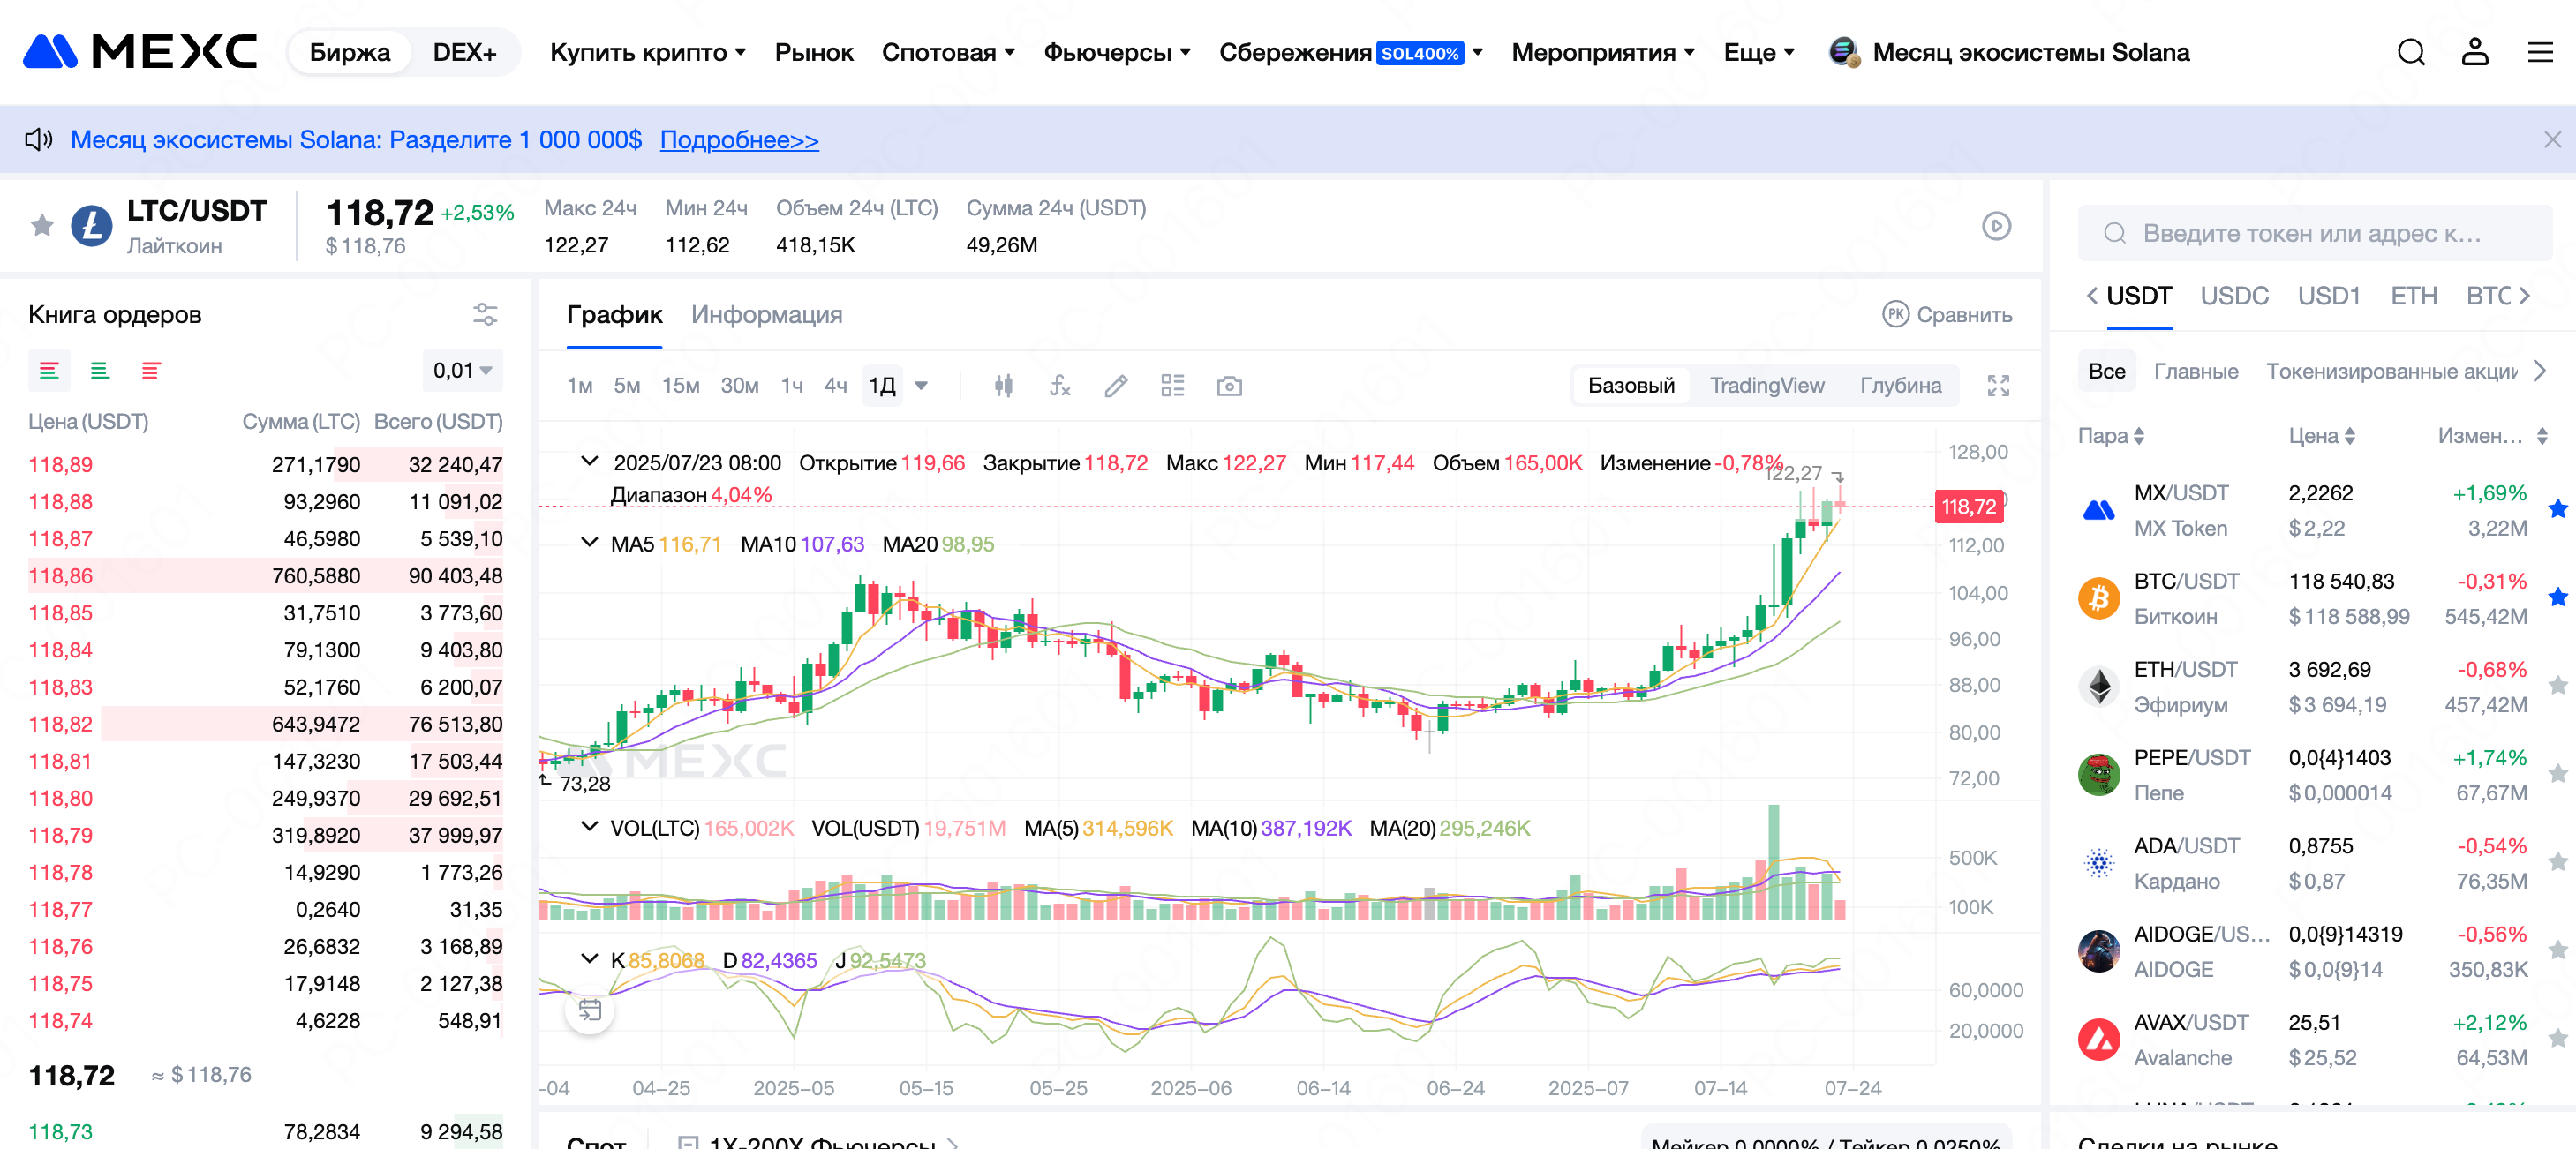Select the drawing pencil tool
Image resolution: width=2576 pixels, height=1149 pixels.
tap(1116, 386)
